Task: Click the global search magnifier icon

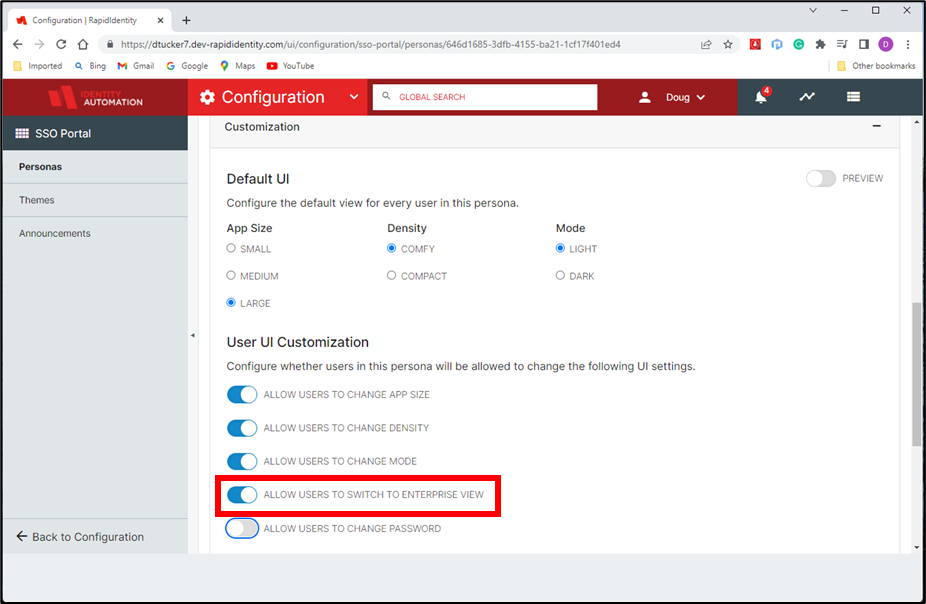Action: [386, 96]
